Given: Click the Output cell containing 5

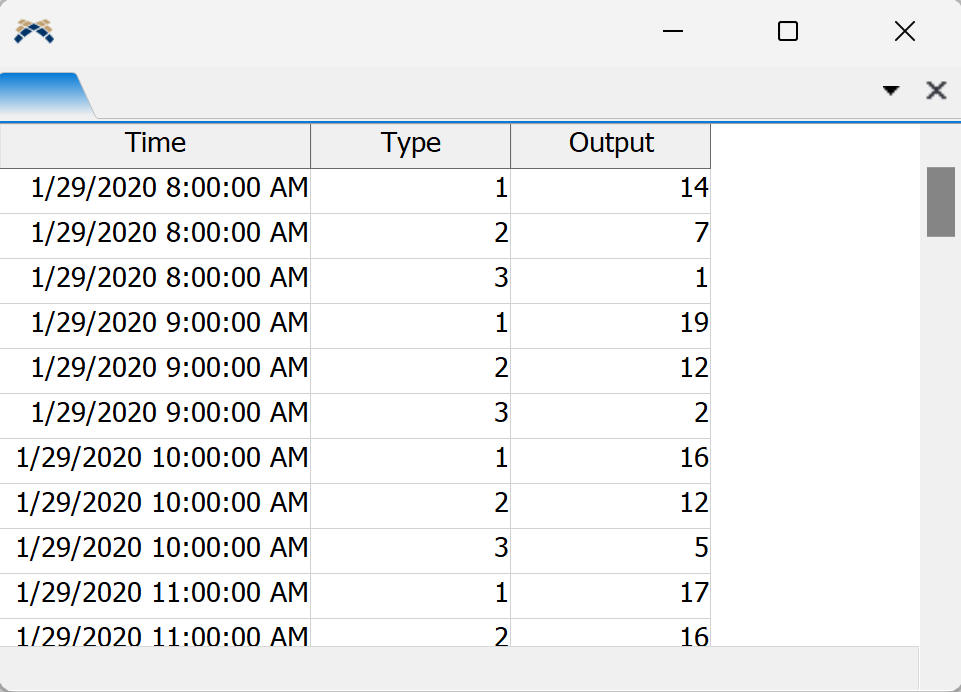Looking at the screenshot, I should (x=610, y=548).
